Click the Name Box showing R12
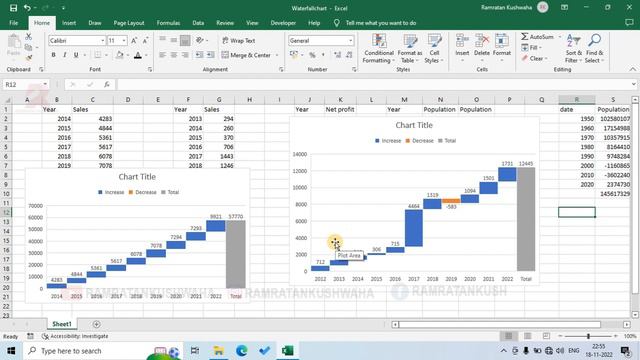 click(x=25, y=84)
